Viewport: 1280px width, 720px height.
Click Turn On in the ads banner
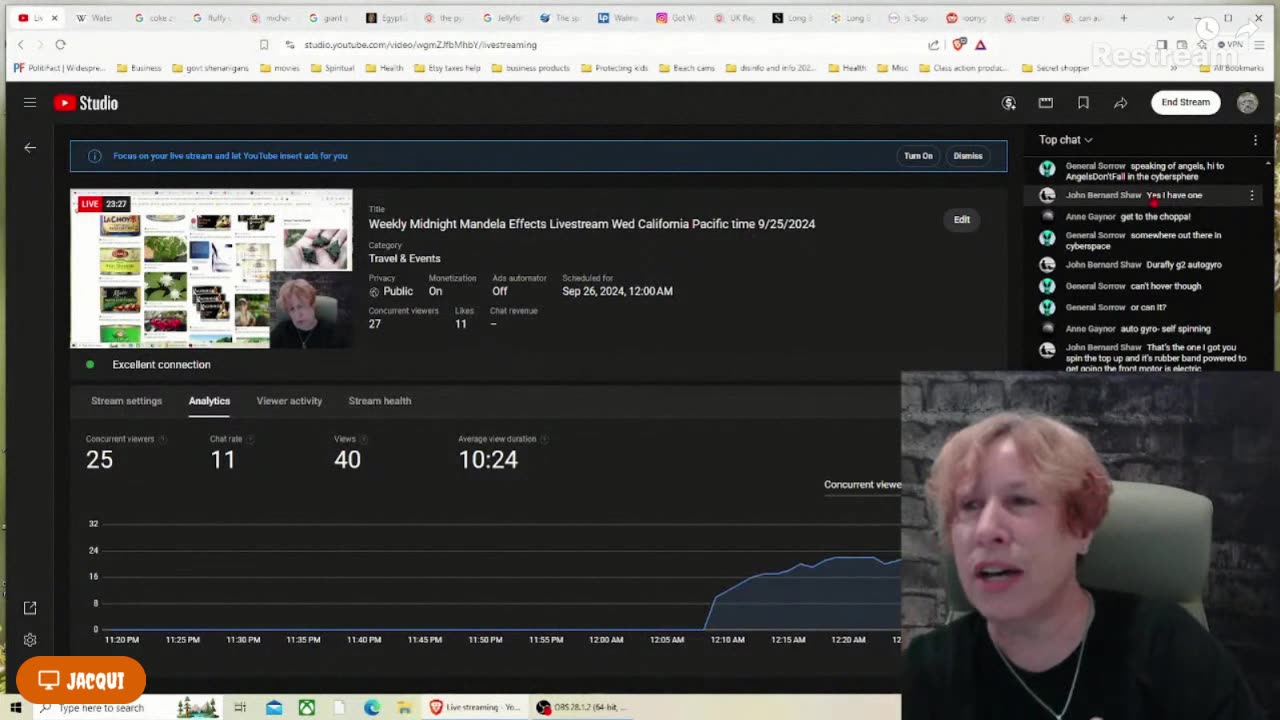918,156
